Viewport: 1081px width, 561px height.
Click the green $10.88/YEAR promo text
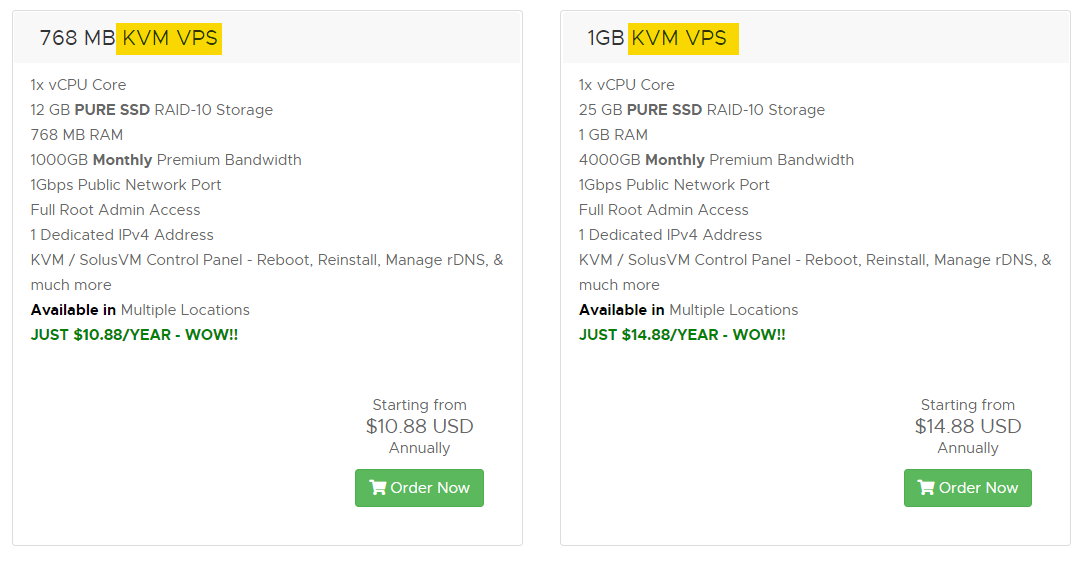pos(134,335)
